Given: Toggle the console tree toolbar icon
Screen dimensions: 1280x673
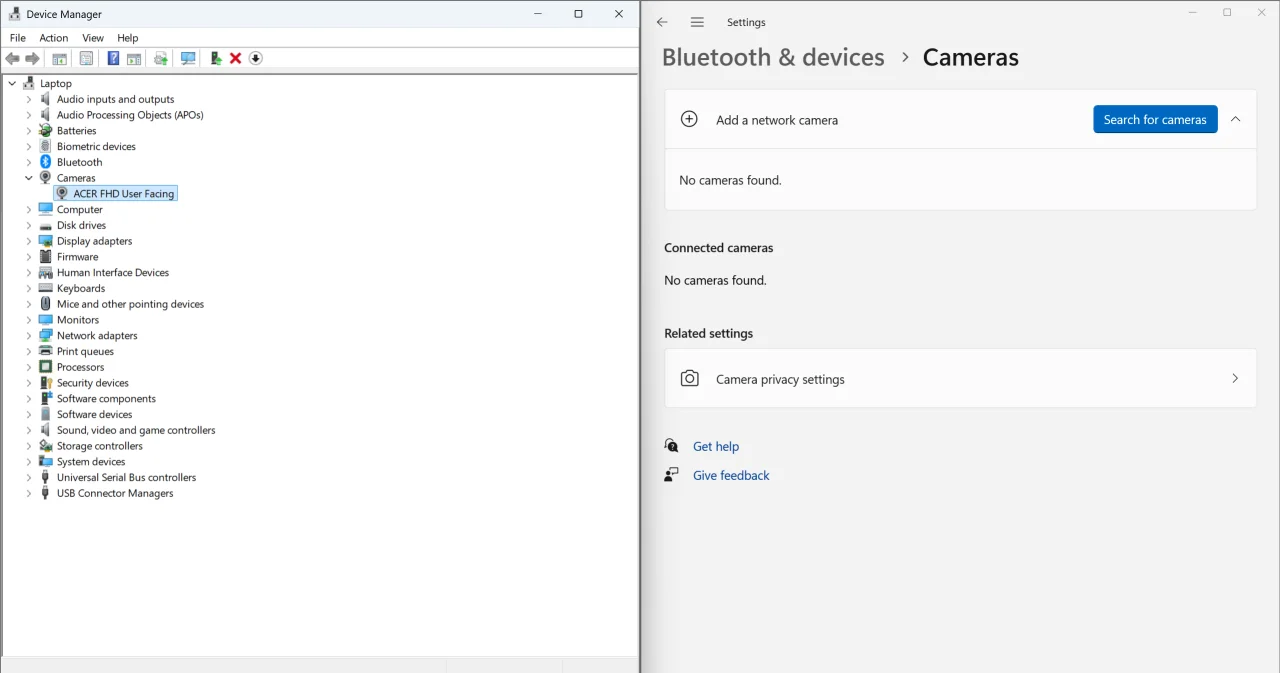Looking at the screenshot, I should [60, 59].
